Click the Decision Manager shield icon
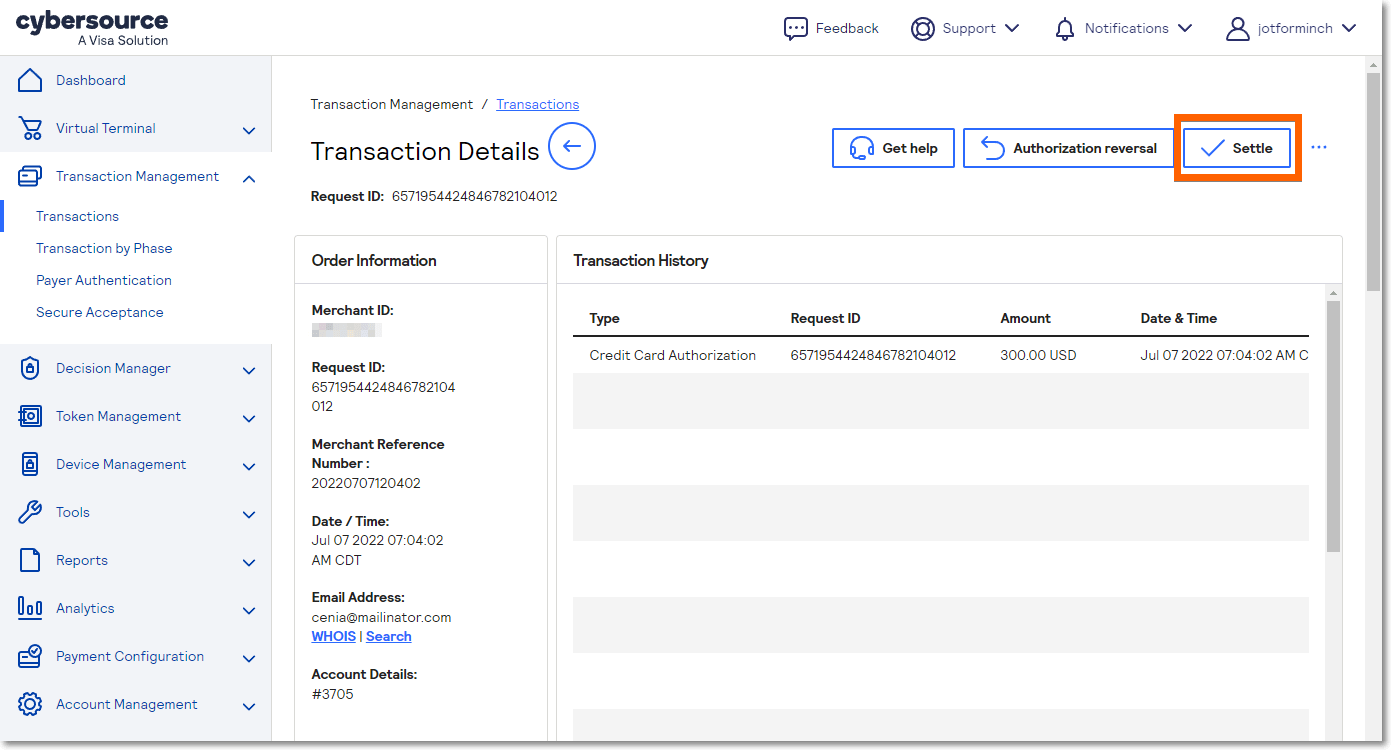 point(30,368)
